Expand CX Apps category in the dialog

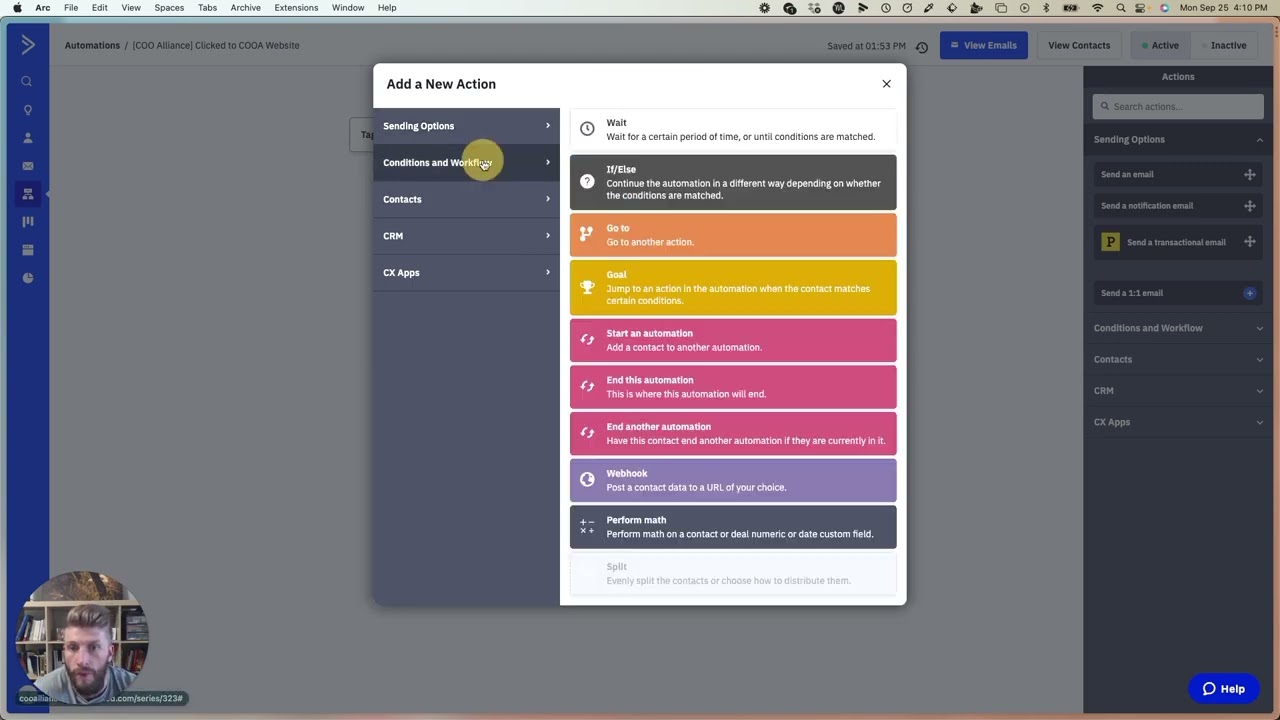tap(466, 273)
